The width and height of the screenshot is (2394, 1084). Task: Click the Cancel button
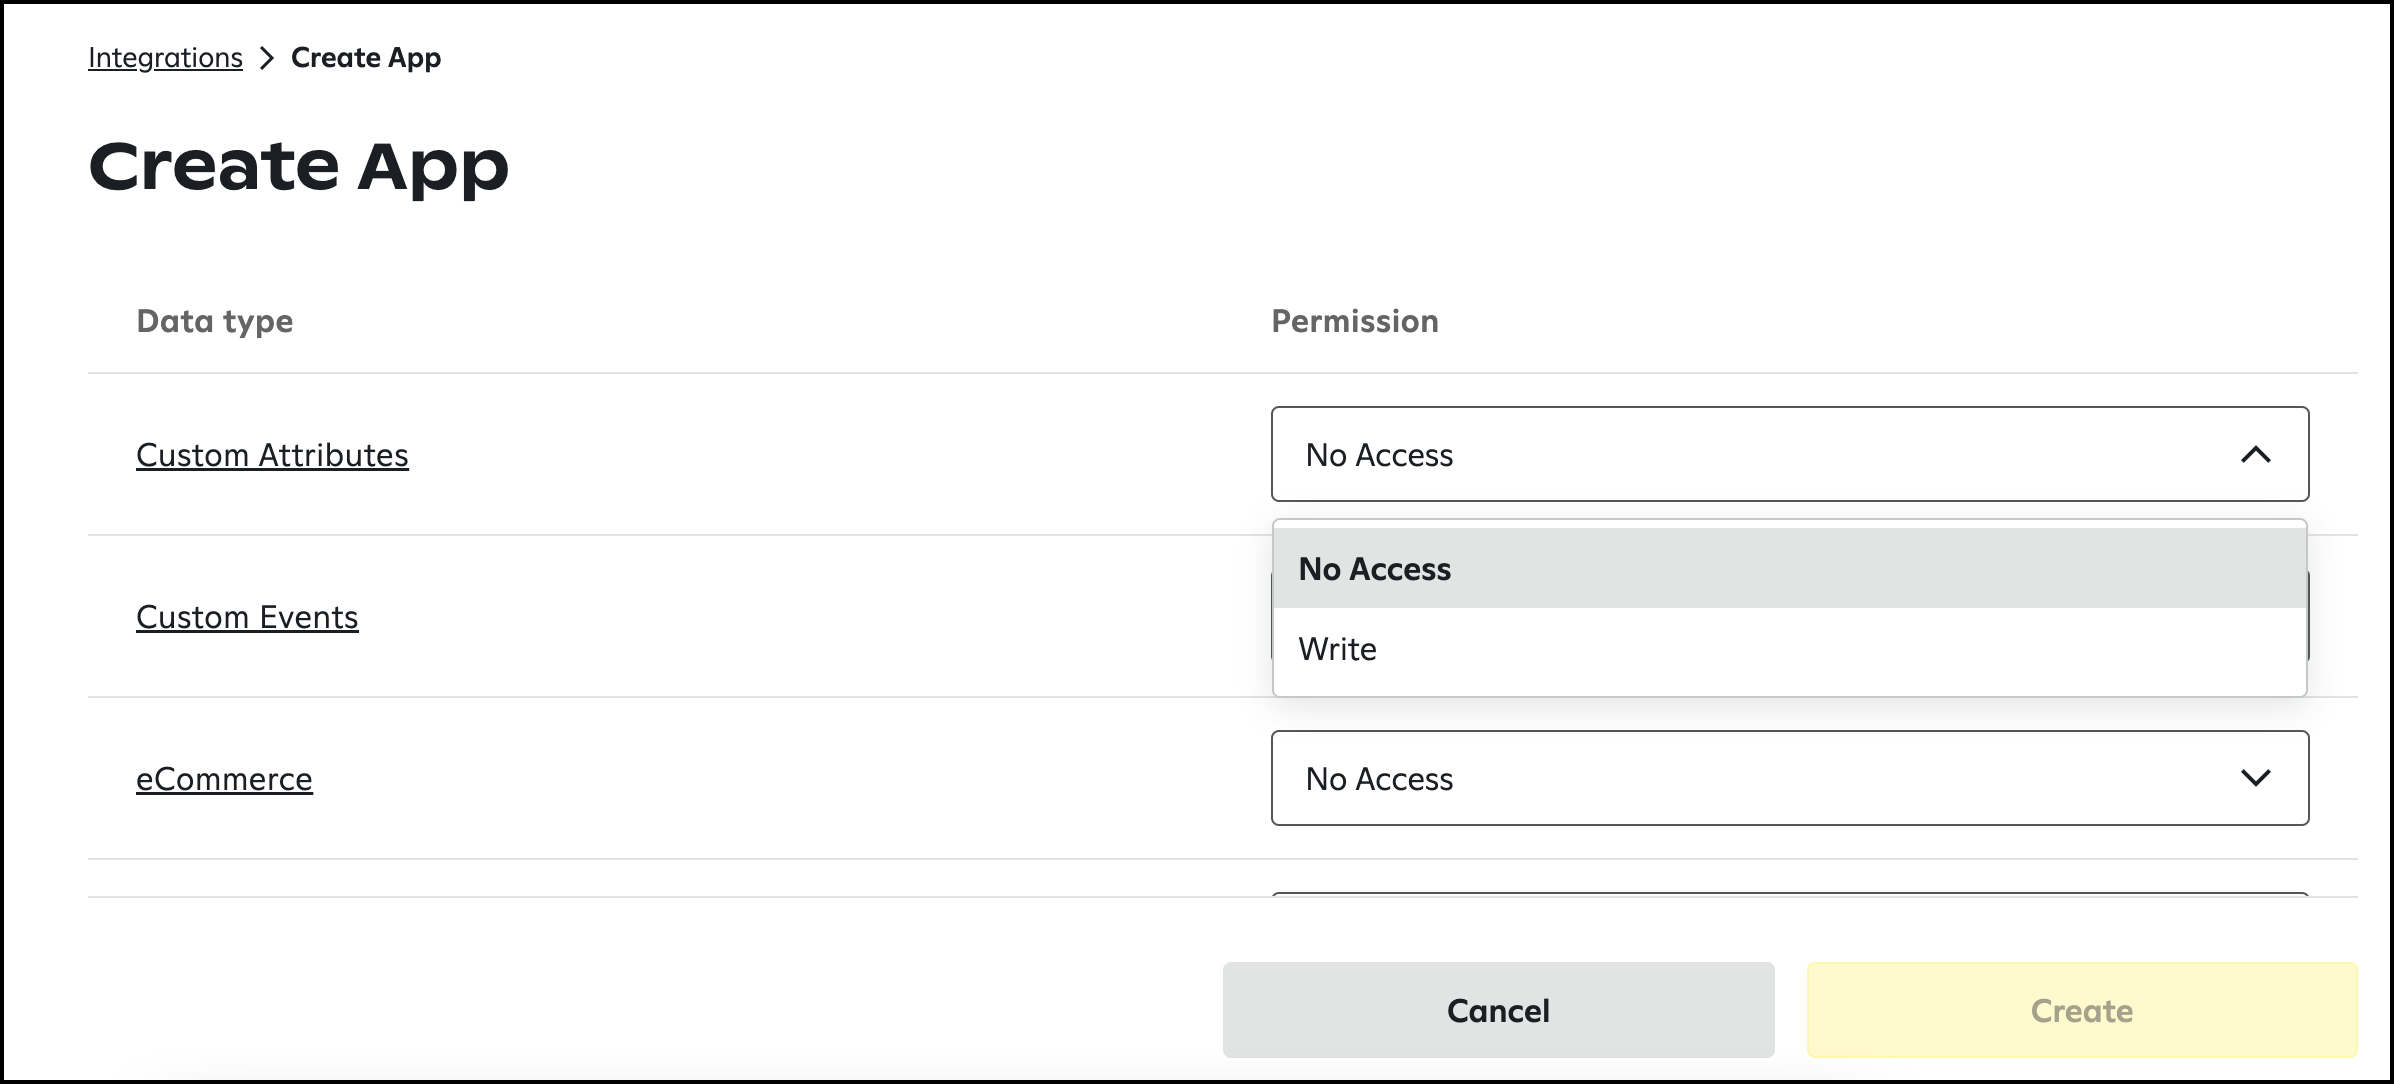point(1498,1010)
